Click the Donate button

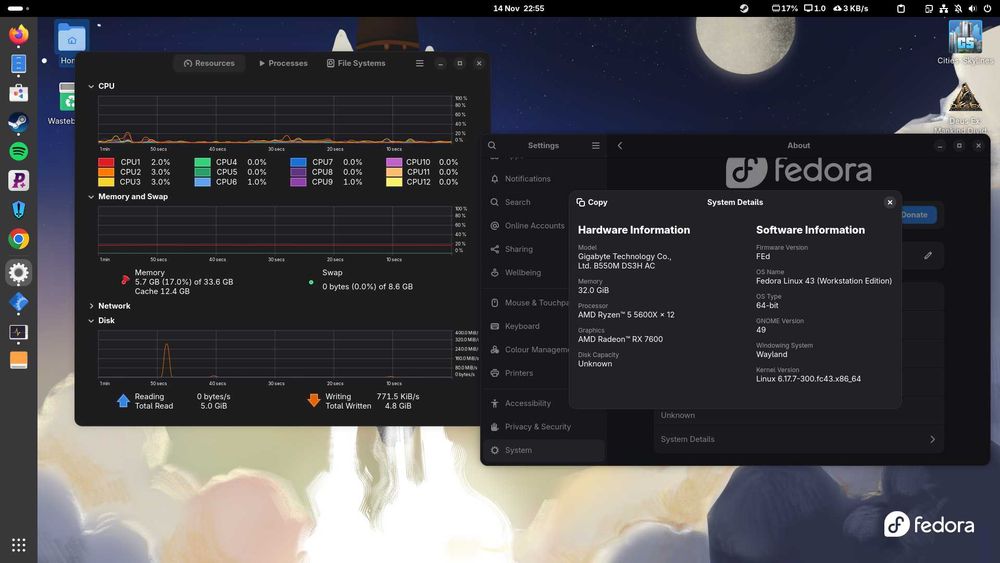(916, 215)
